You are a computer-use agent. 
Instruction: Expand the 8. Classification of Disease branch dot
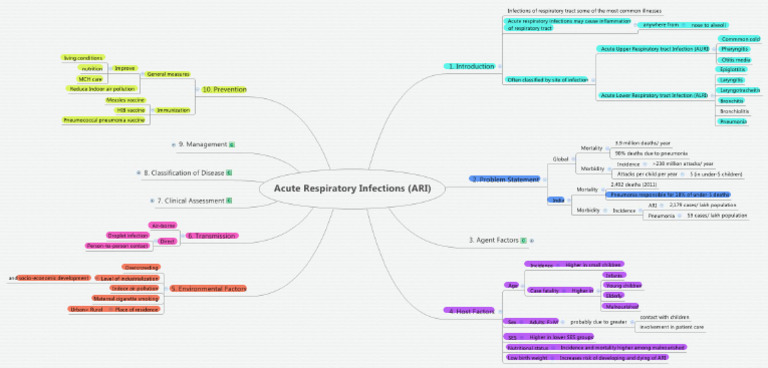pos(139,173)
